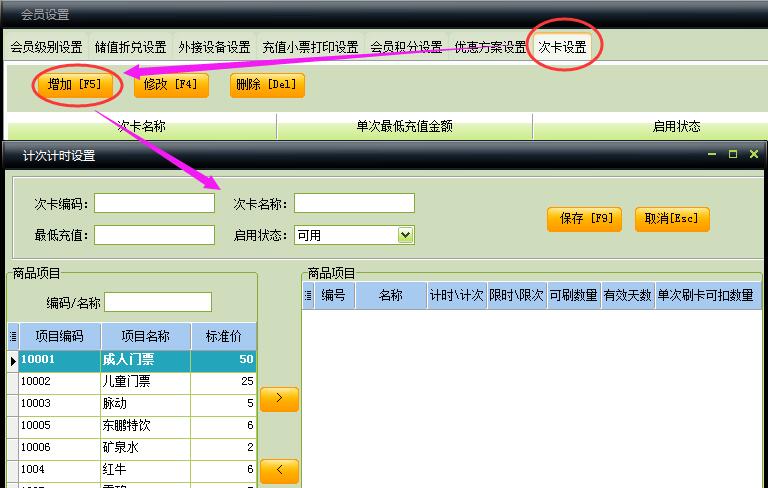Open right grid column selector icon
Image resolution: width=768 pixels, height=488 pixels.
pos(308,295)
